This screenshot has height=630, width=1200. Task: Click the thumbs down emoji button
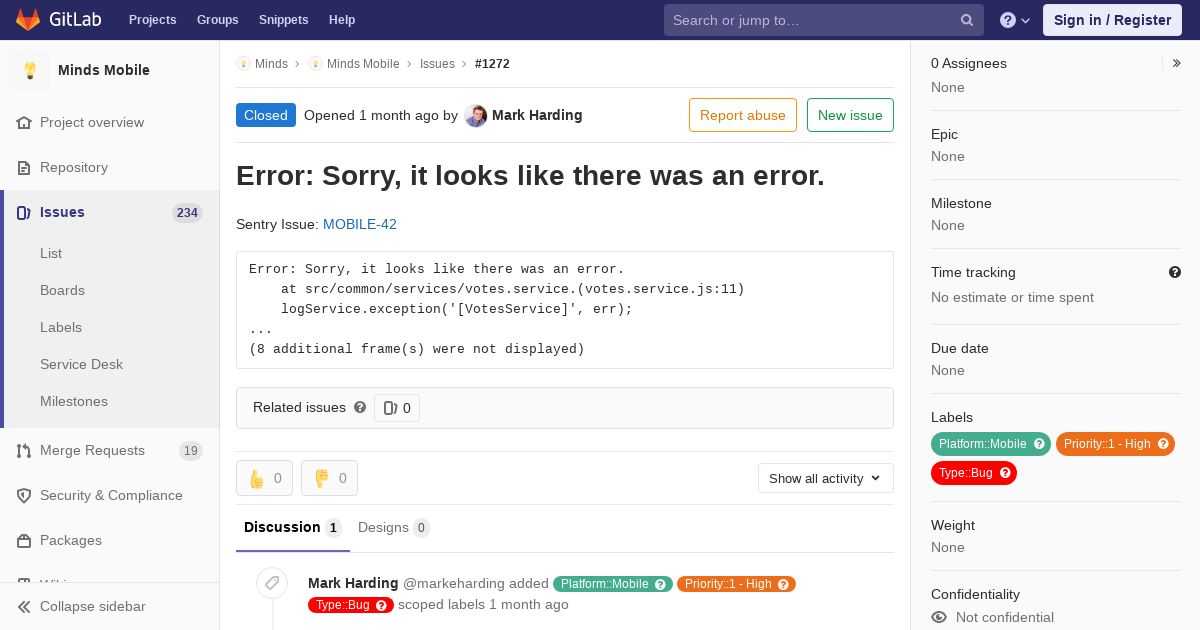tap(329, 478)
